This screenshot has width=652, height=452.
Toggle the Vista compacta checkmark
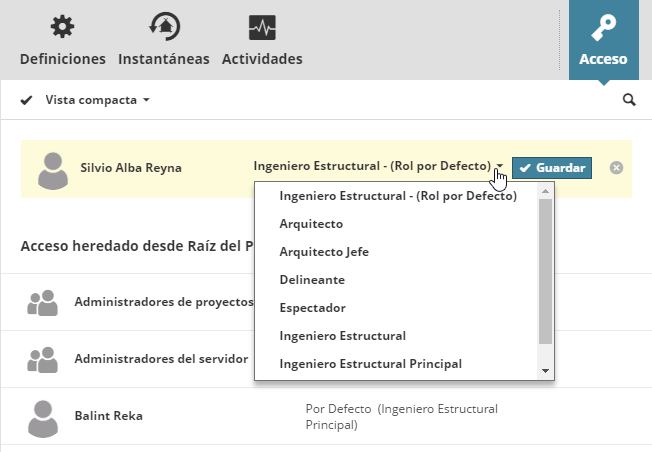coord(27,100)
